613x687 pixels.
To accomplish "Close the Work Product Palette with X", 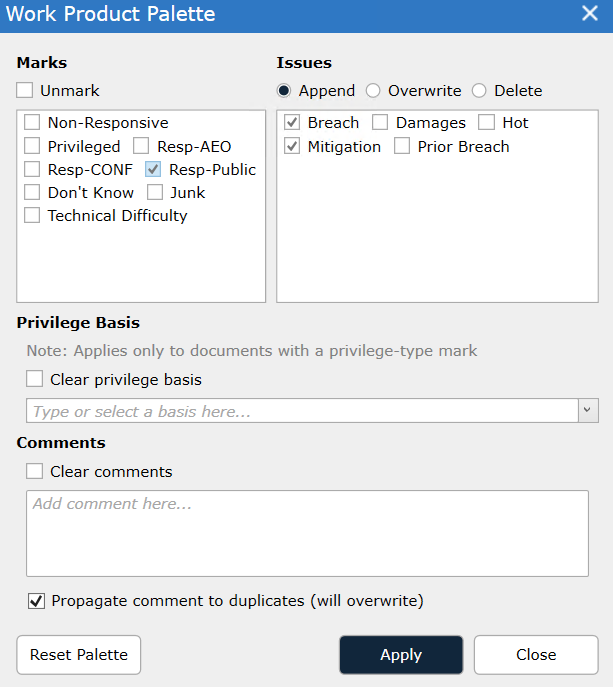I will click(590, 14).
